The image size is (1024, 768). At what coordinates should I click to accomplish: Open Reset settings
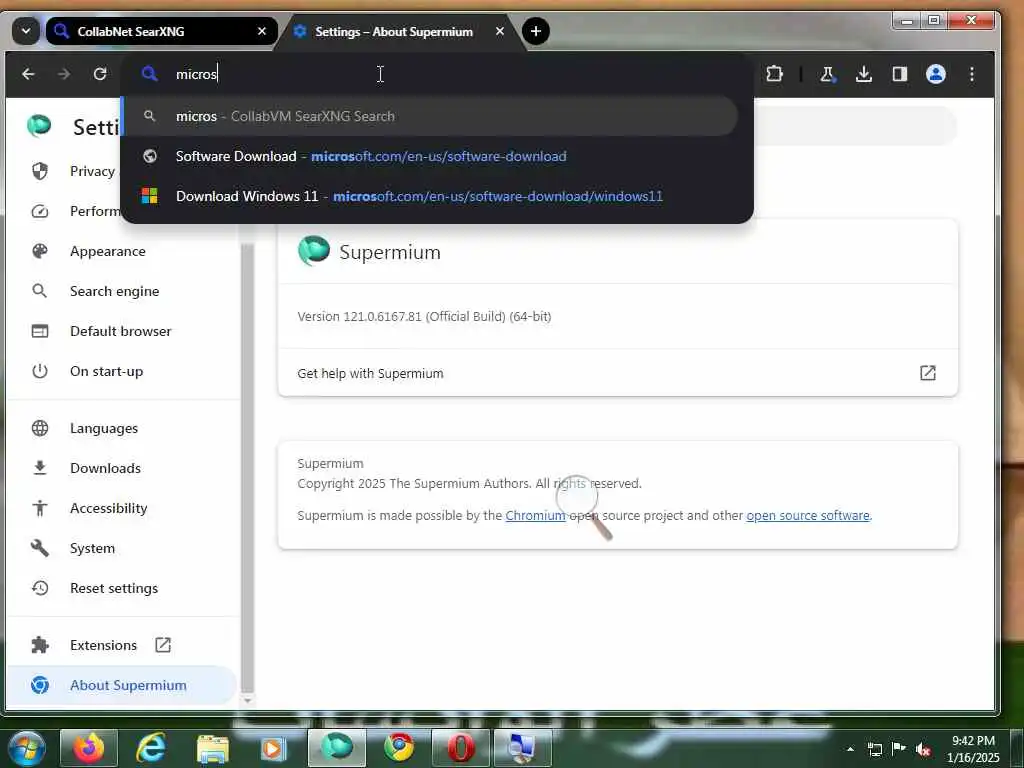point(114,588)
